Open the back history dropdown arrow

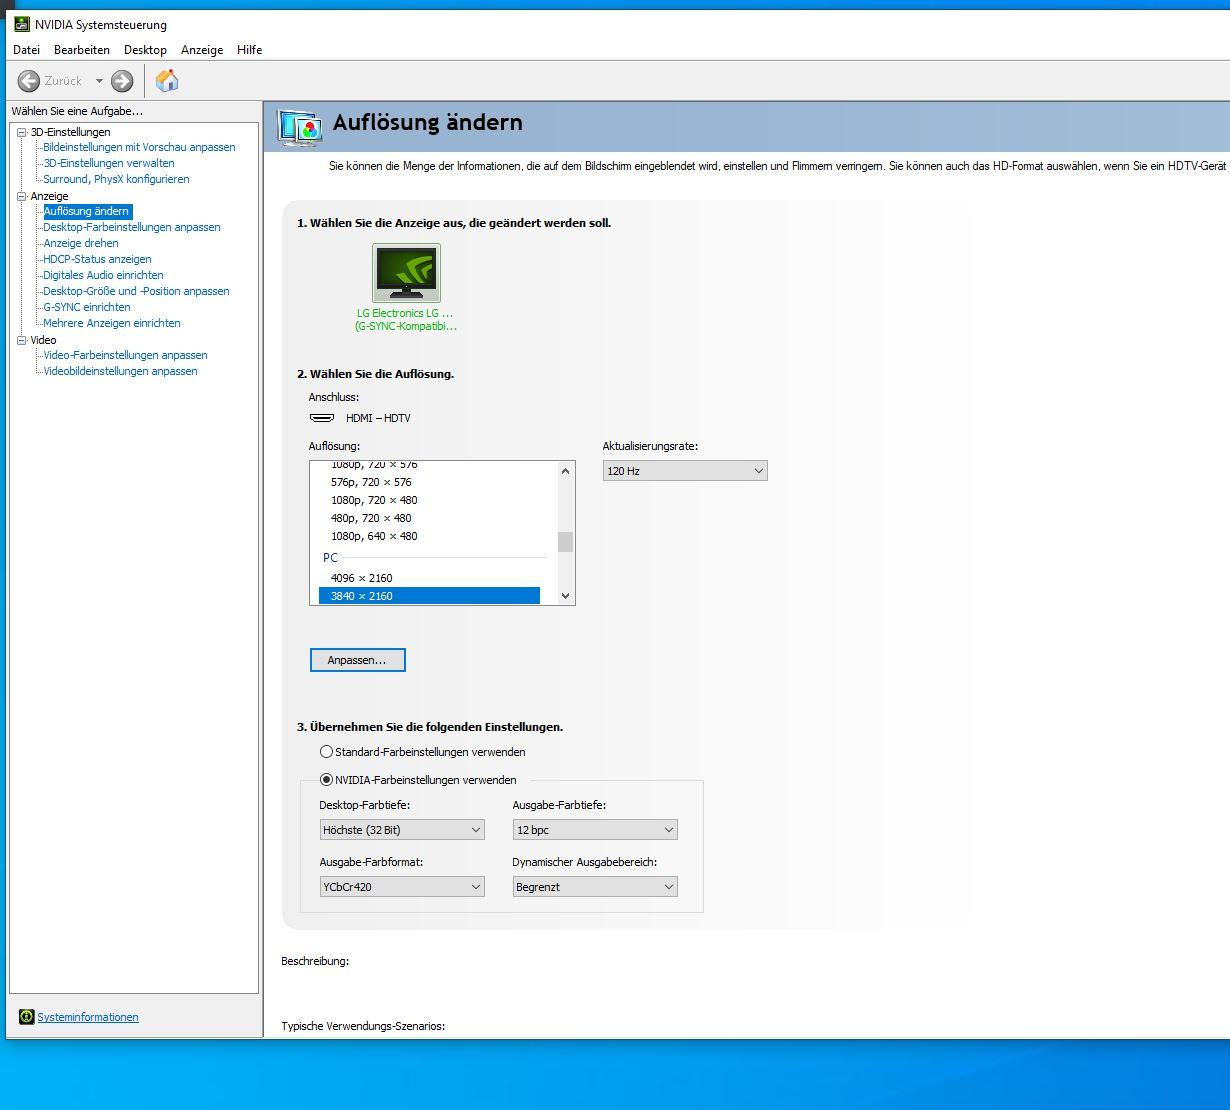[99, 81]
